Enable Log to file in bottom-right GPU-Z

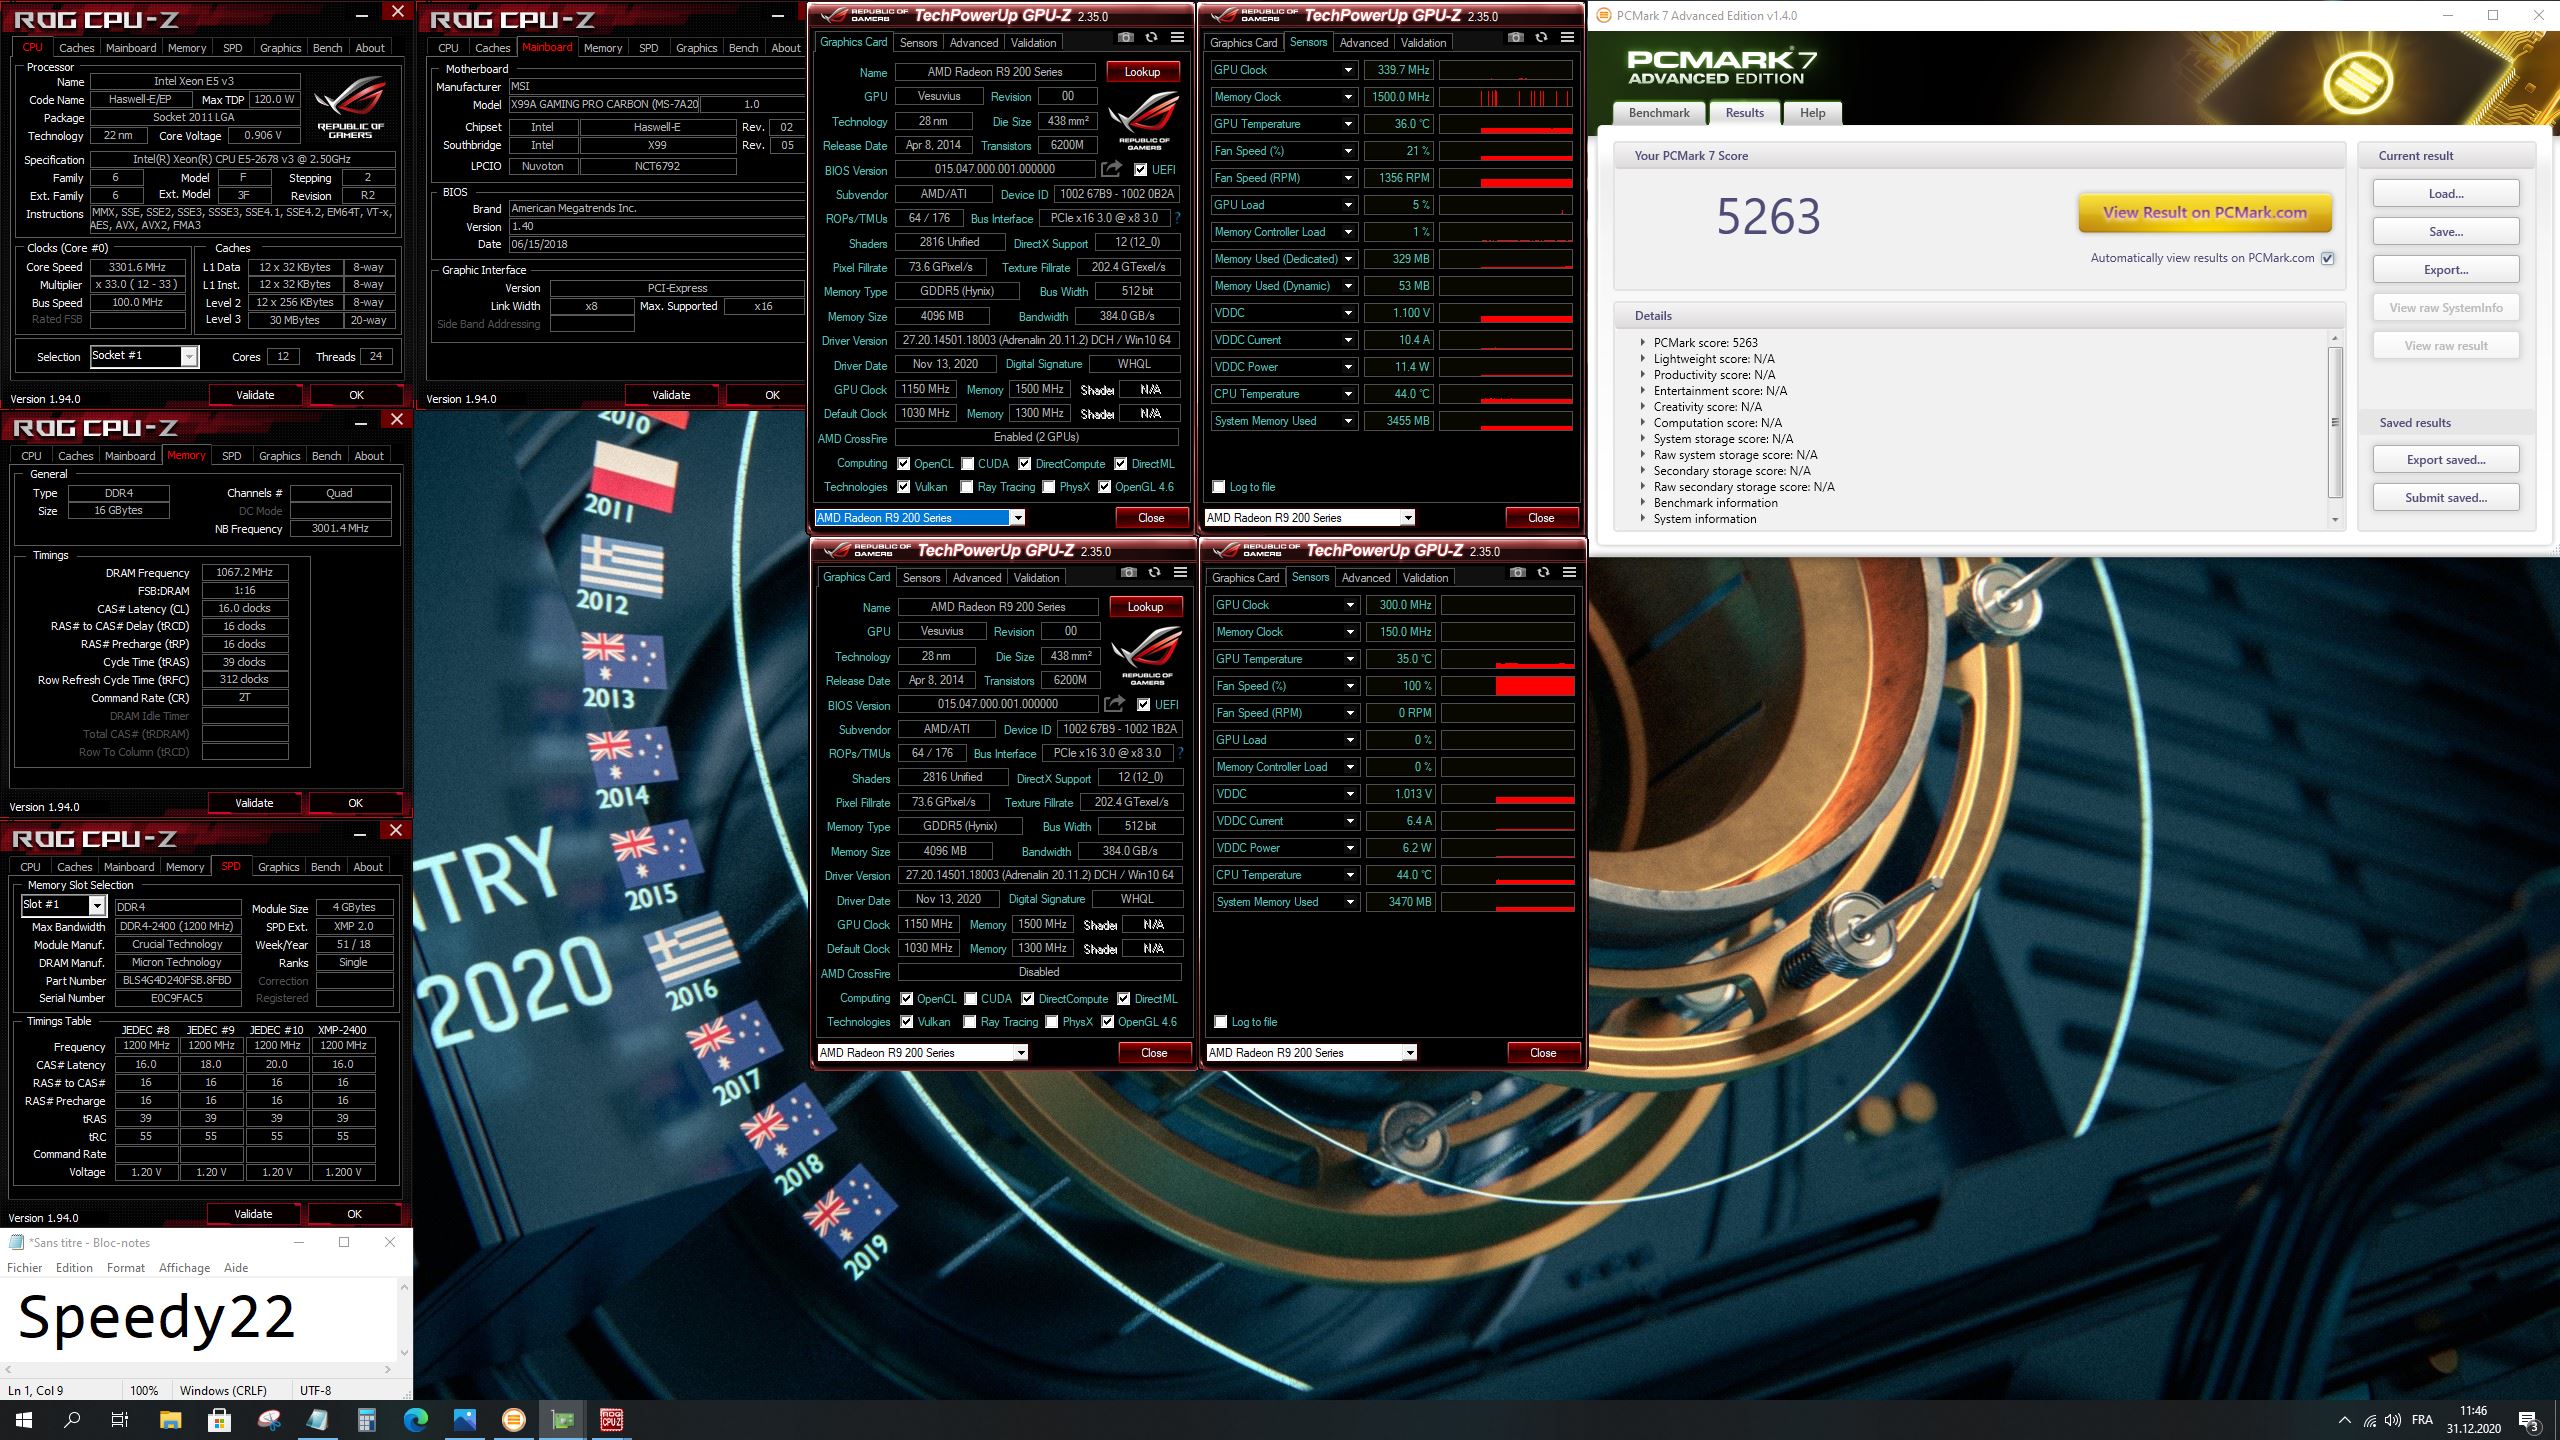1221,1022
